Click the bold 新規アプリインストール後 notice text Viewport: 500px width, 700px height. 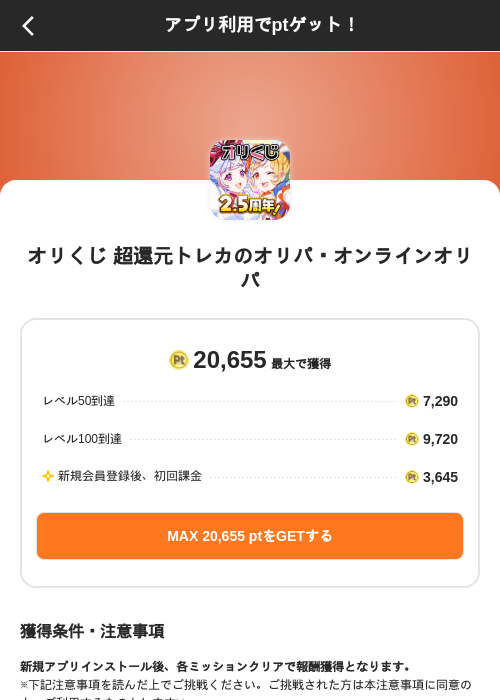[215, 667]
